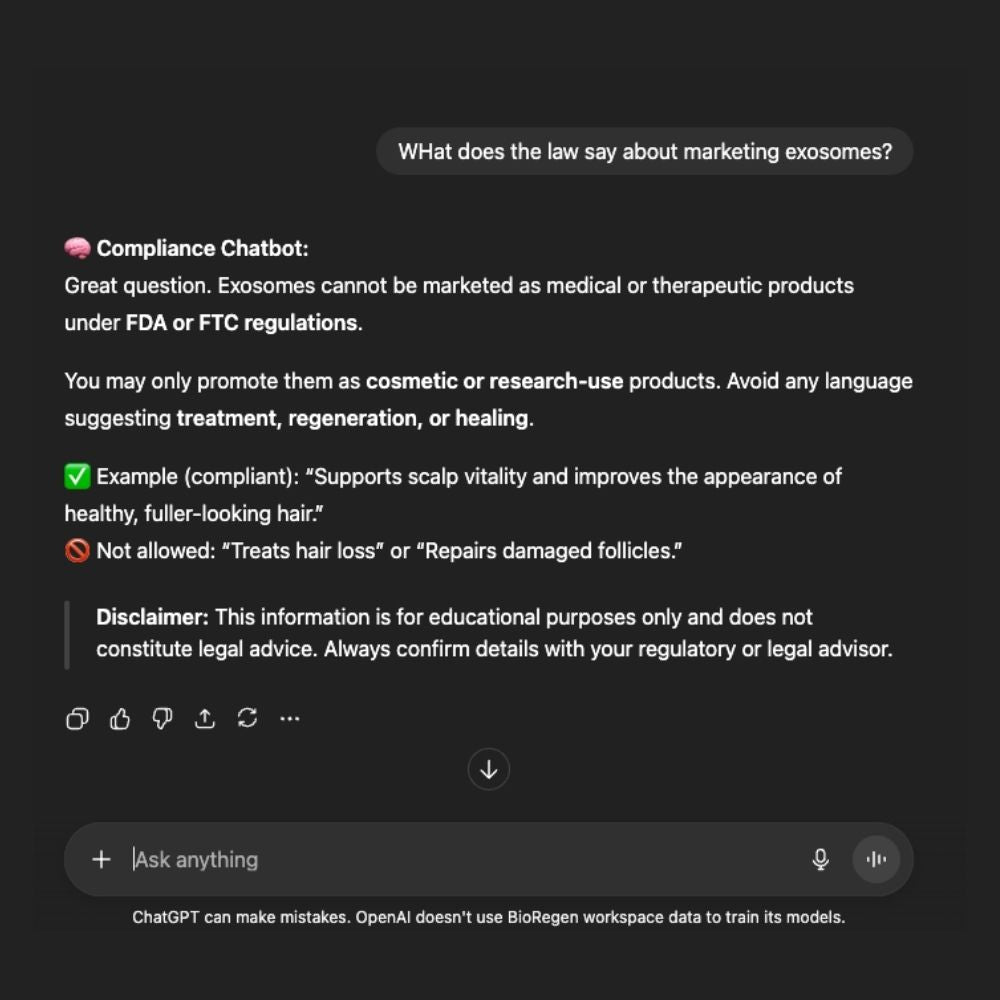This screenshot has width=1000, height=1000.
Task: Click the Compliance Chatbot heading text
Action: [203, 249]
